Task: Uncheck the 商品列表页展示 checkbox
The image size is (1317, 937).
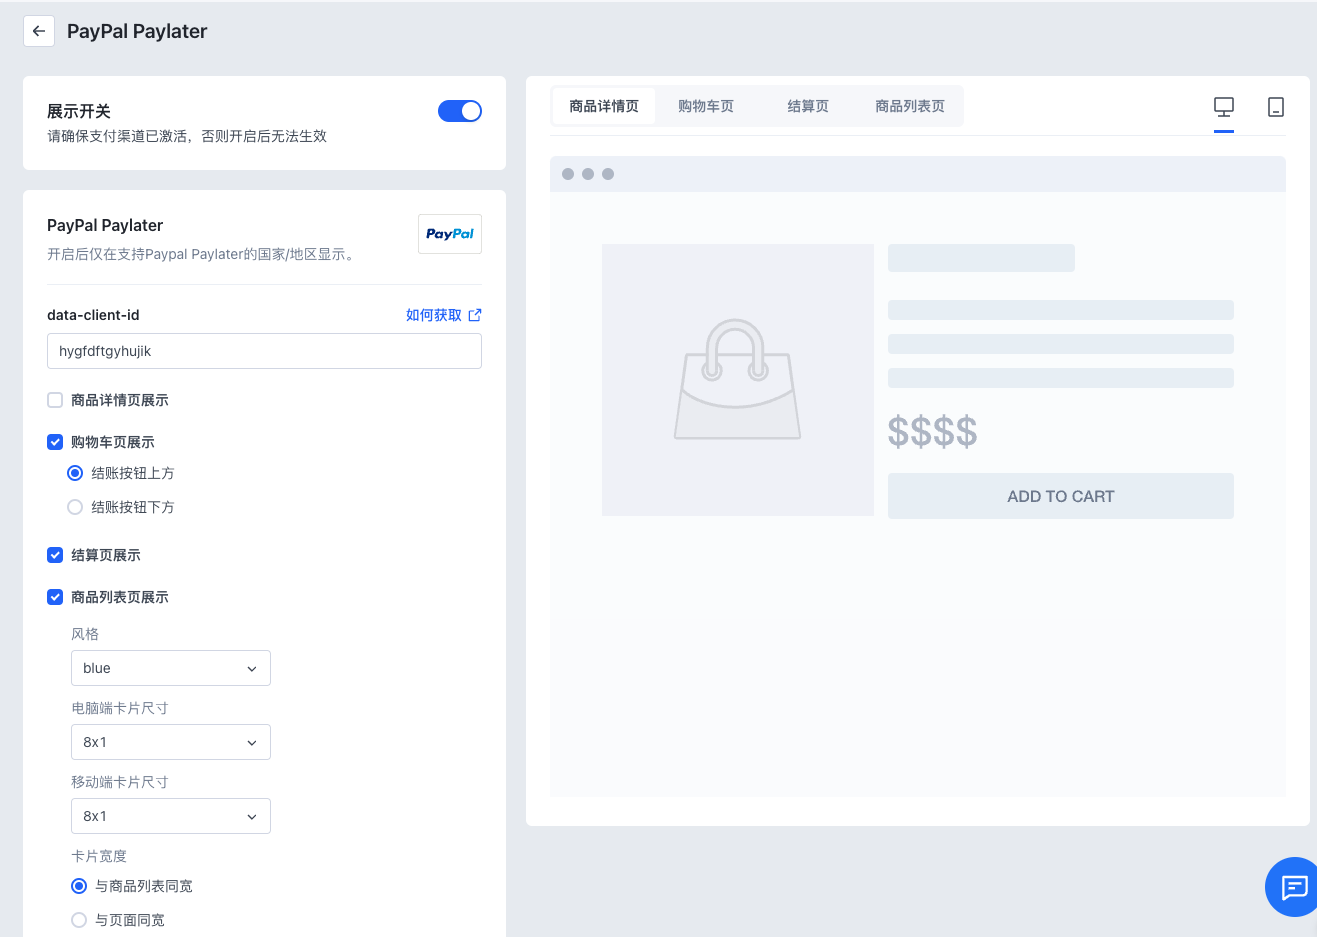Action: (55, 597)
